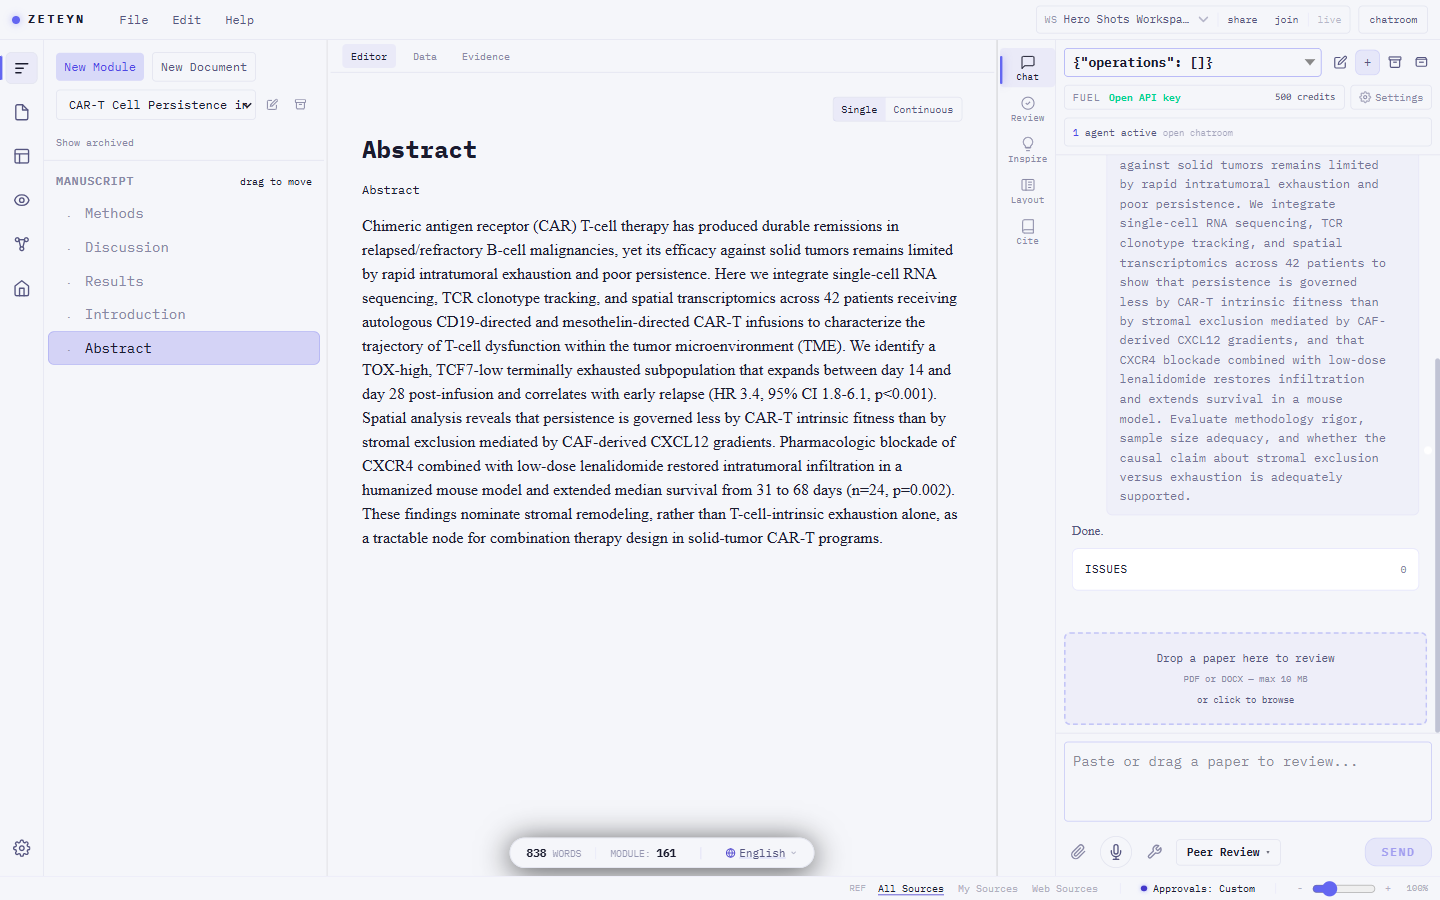Image resolution: width=1440 pixels, height=900 pixels.
Task: Open the Review panel icon
Action: 1027,109
